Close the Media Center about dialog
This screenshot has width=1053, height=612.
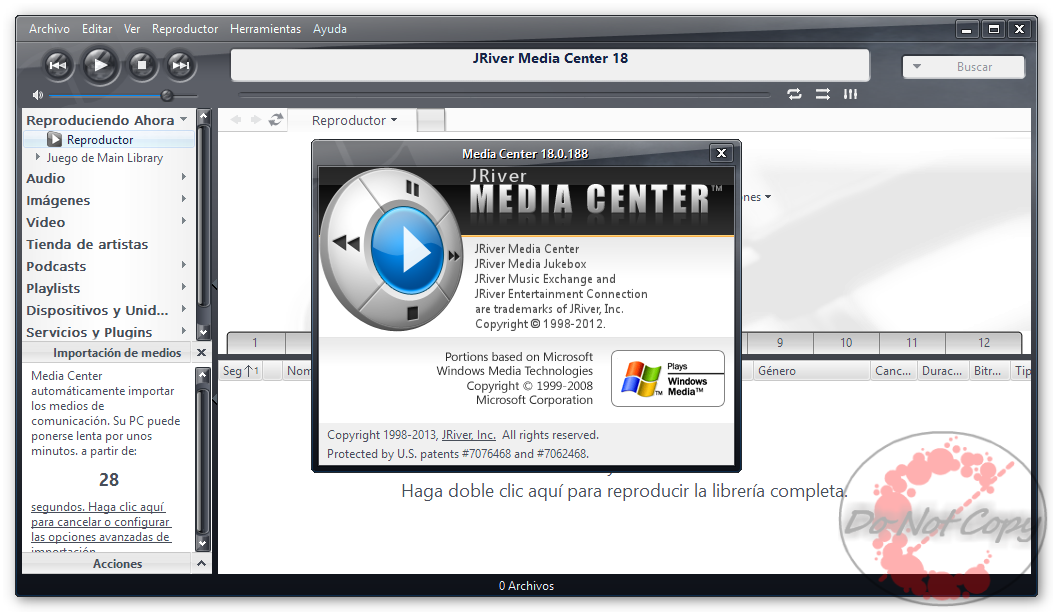coord(721,153)
